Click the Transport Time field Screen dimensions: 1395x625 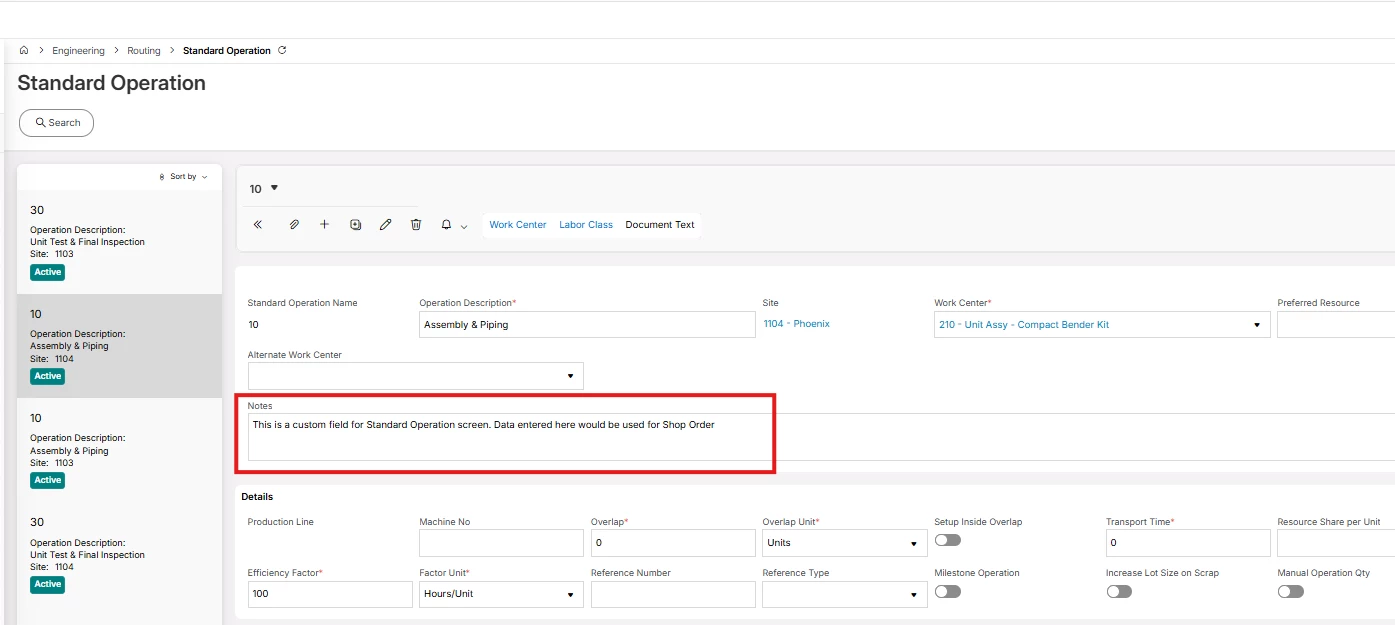pos(1188,543)
